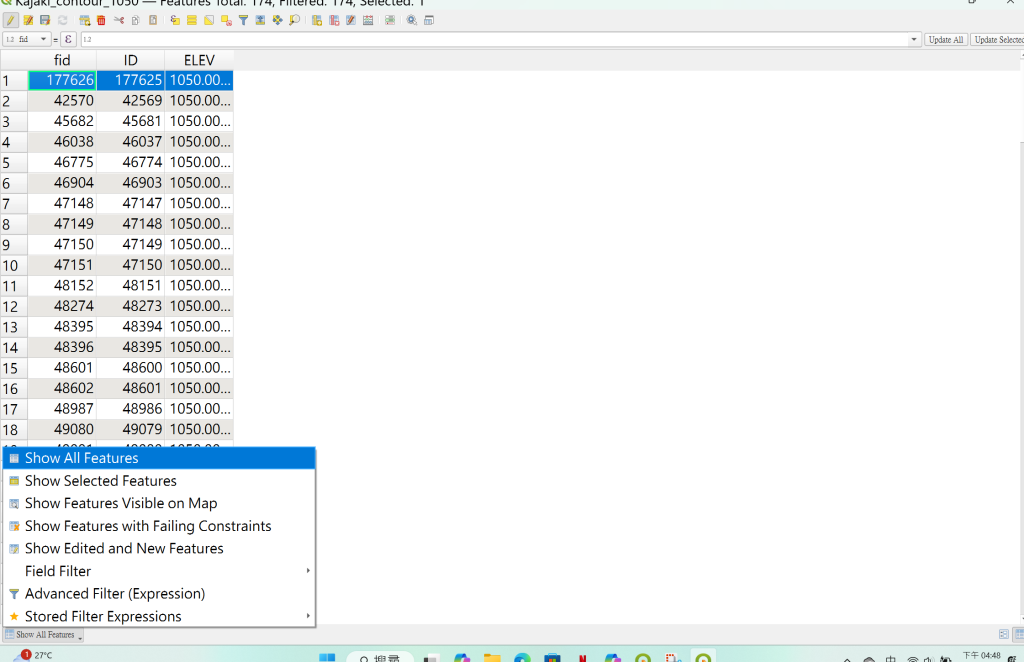1024x662 pixels.
Task: Dock the attribute table window
Action: [x=429, y=20]
